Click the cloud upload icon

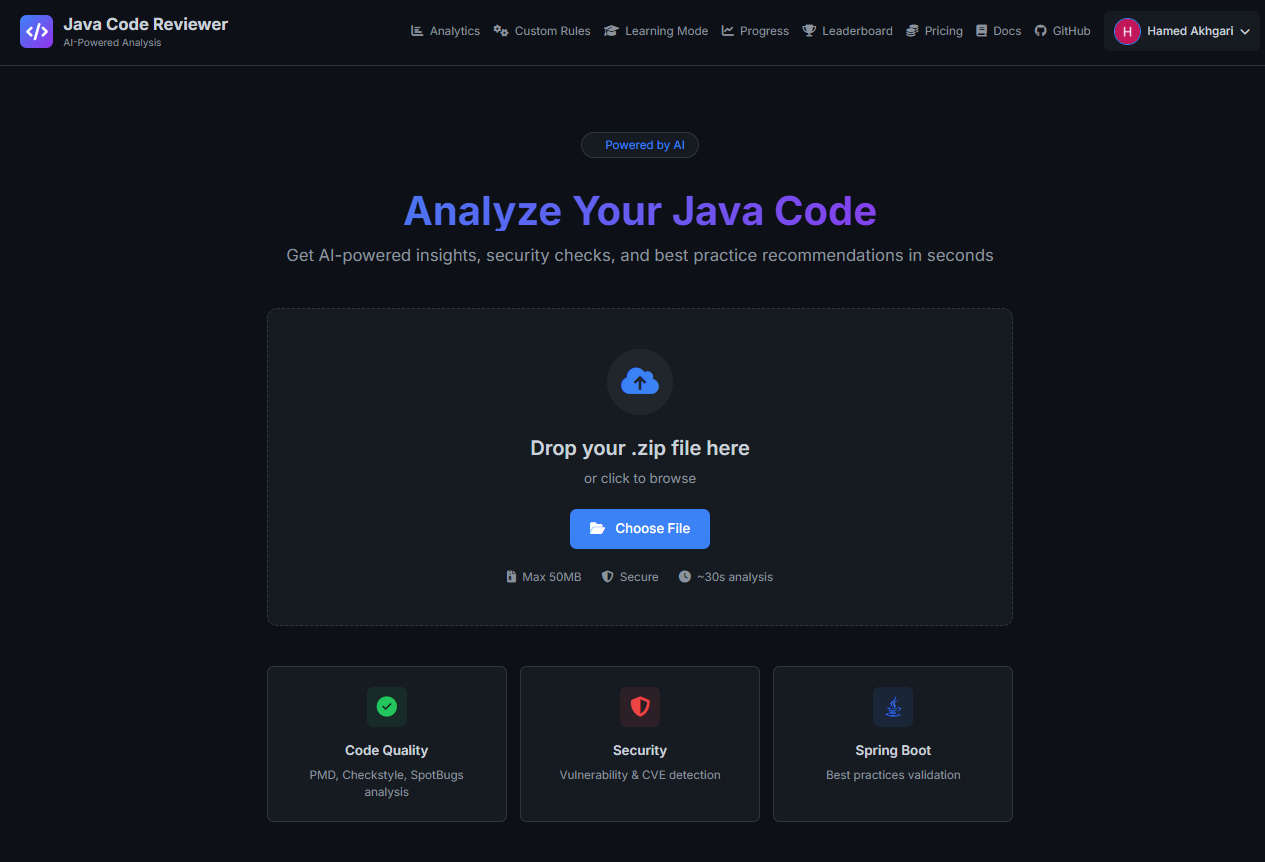point(640,381)
